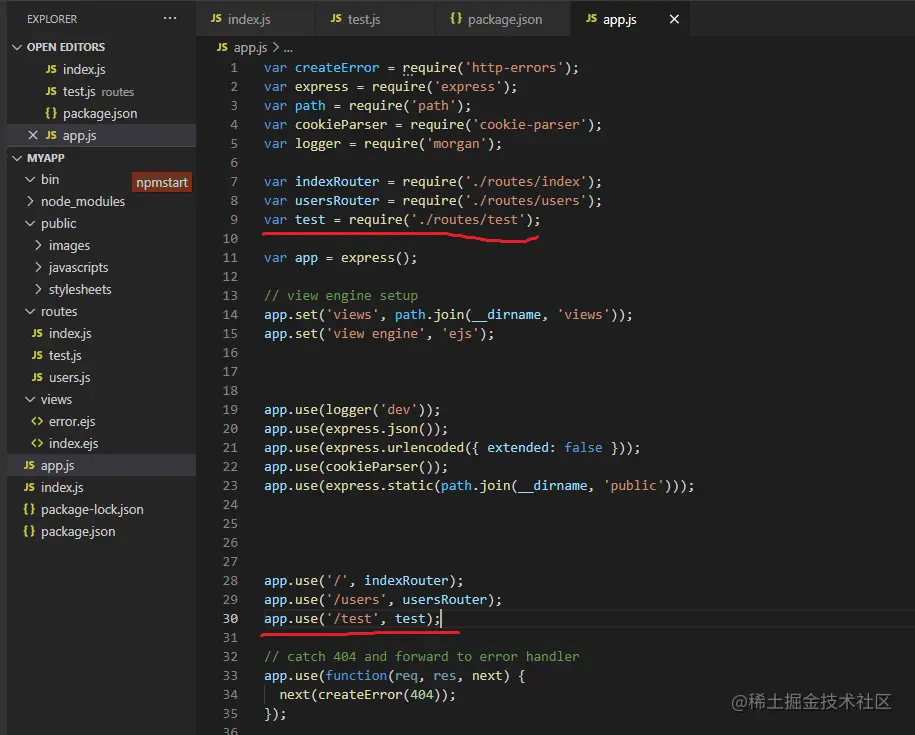Image resolution: width=915 pixels, height=735 pixels.
Task: Open package.json in MYAPP root
Action: click(78, 531)
